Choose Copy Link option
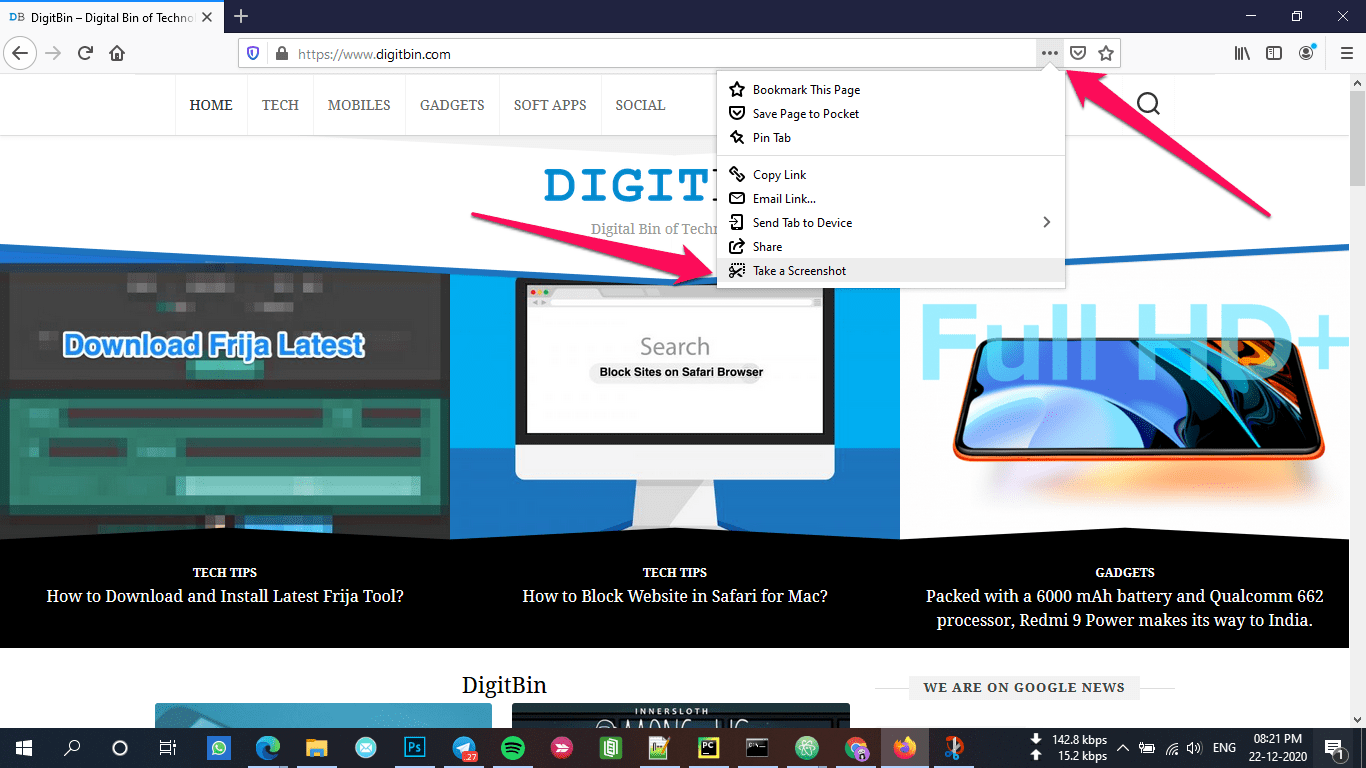This screenshot has width=1366, height=768. point(891,174)
